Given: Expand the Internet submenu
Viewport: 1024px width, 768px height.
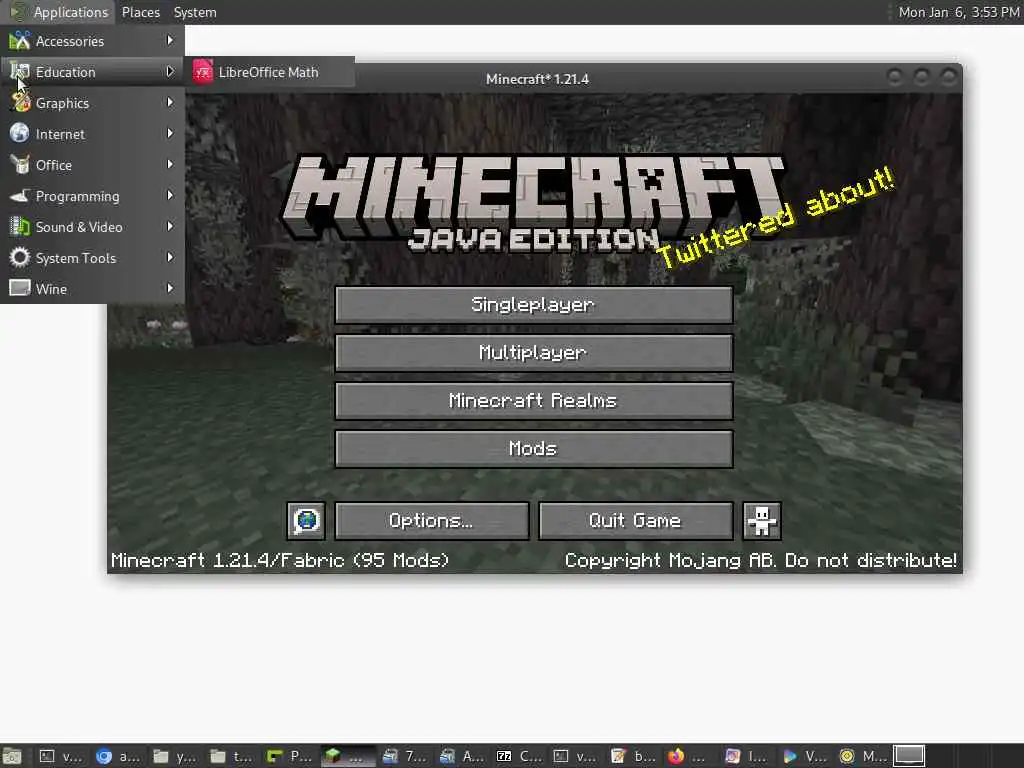Looking at the screenshot, I should click(92, 134).
